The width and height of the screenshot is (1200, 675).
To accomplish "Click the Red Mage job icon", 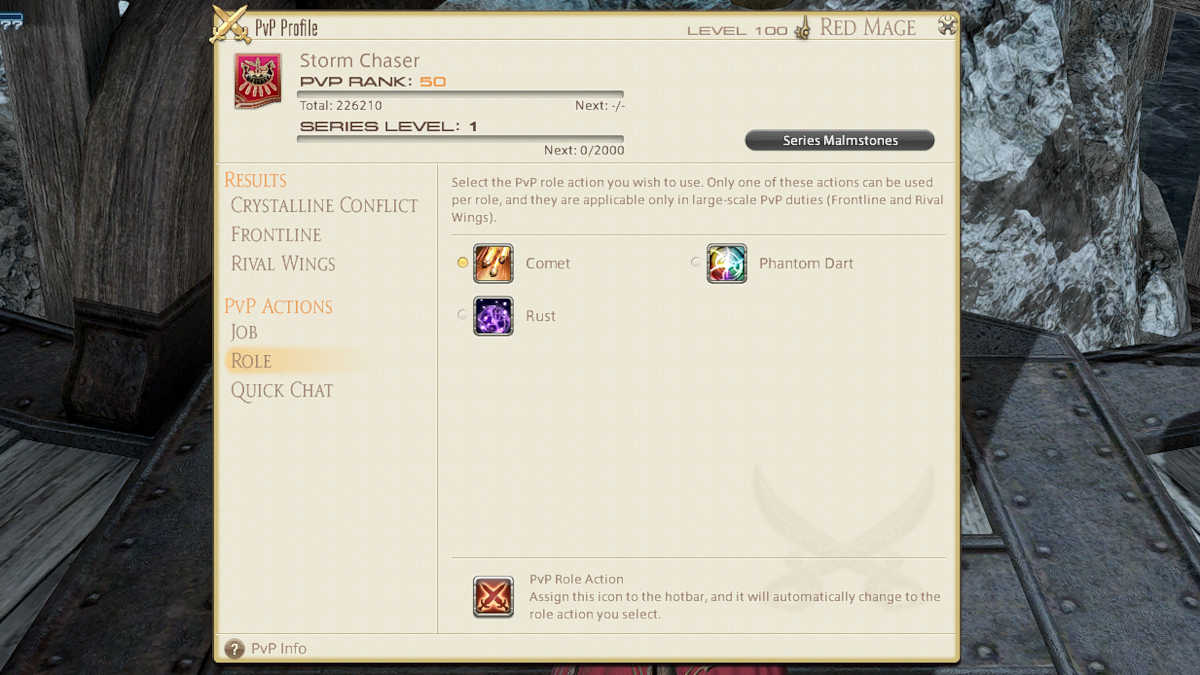I will point(802,29).
